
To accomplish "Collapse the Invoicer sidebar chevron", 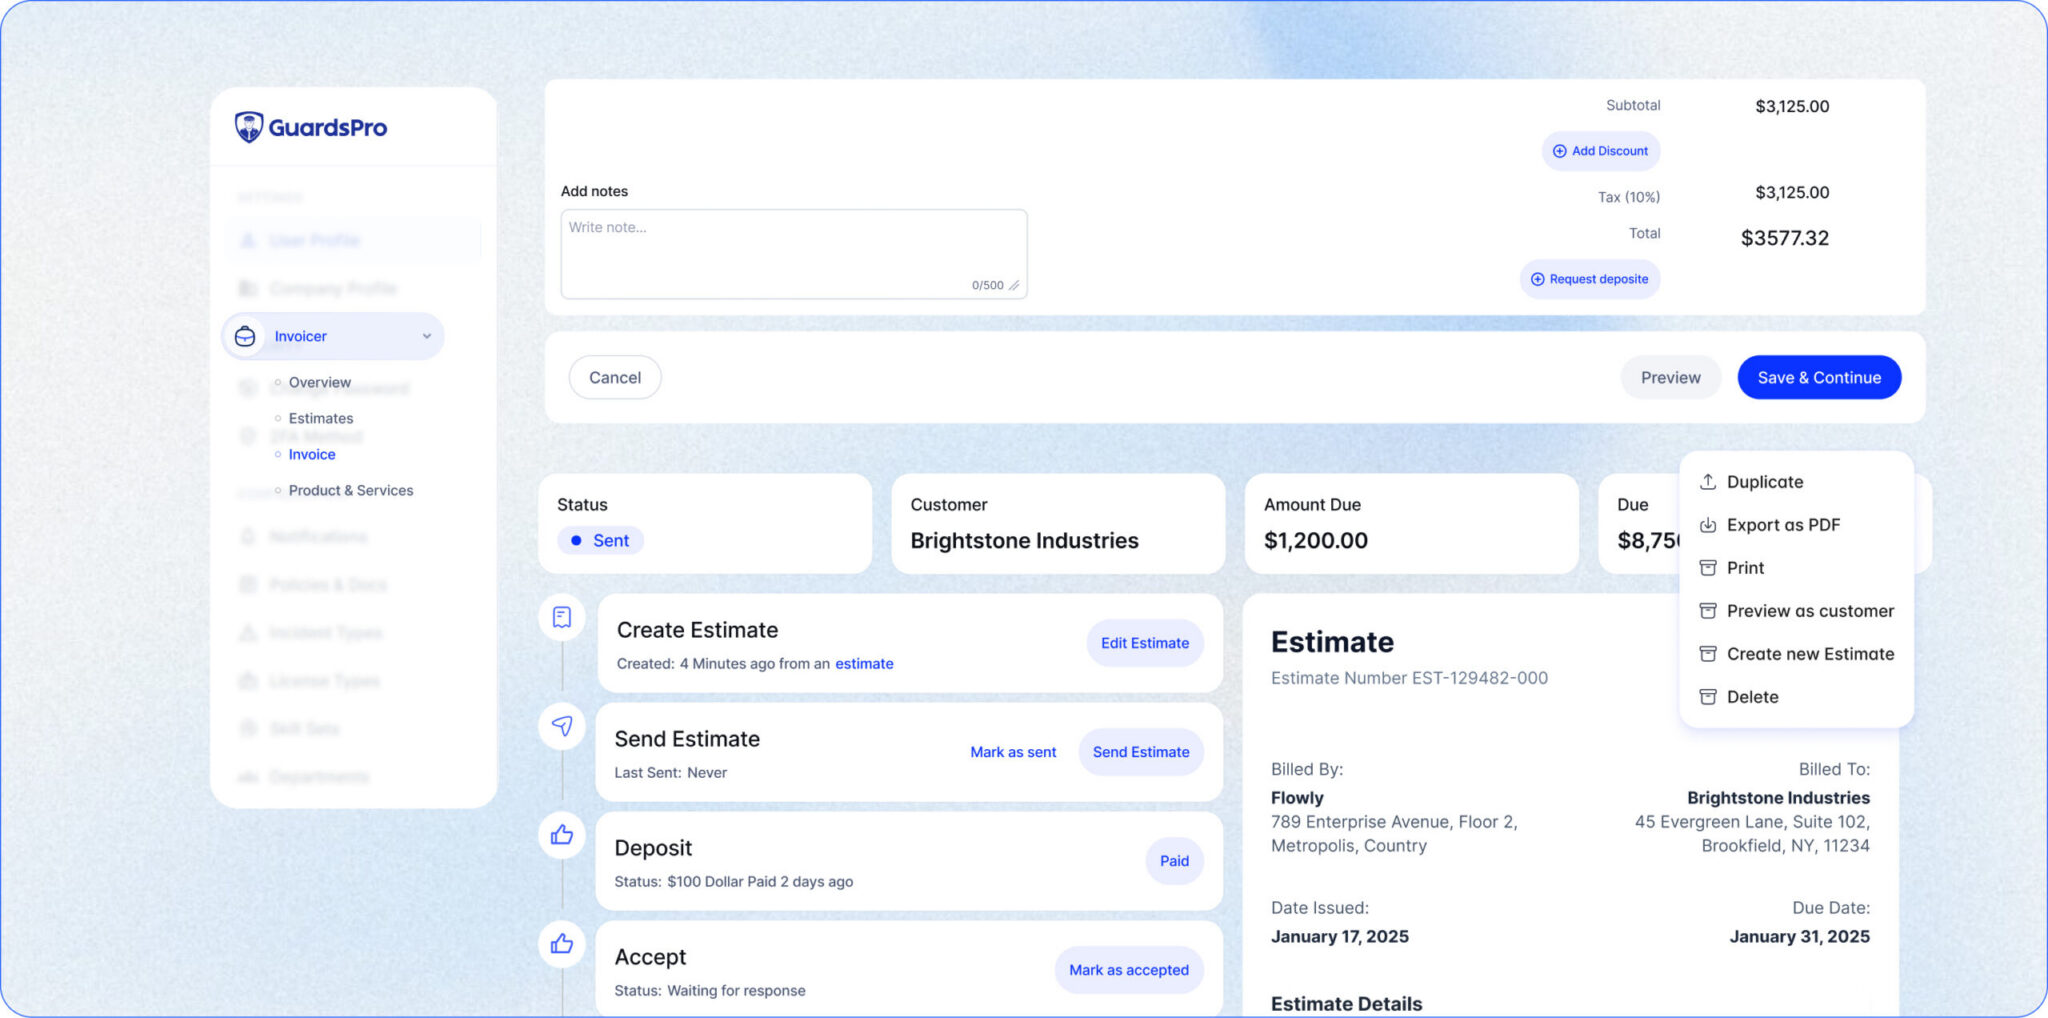I will pos(427,337).
